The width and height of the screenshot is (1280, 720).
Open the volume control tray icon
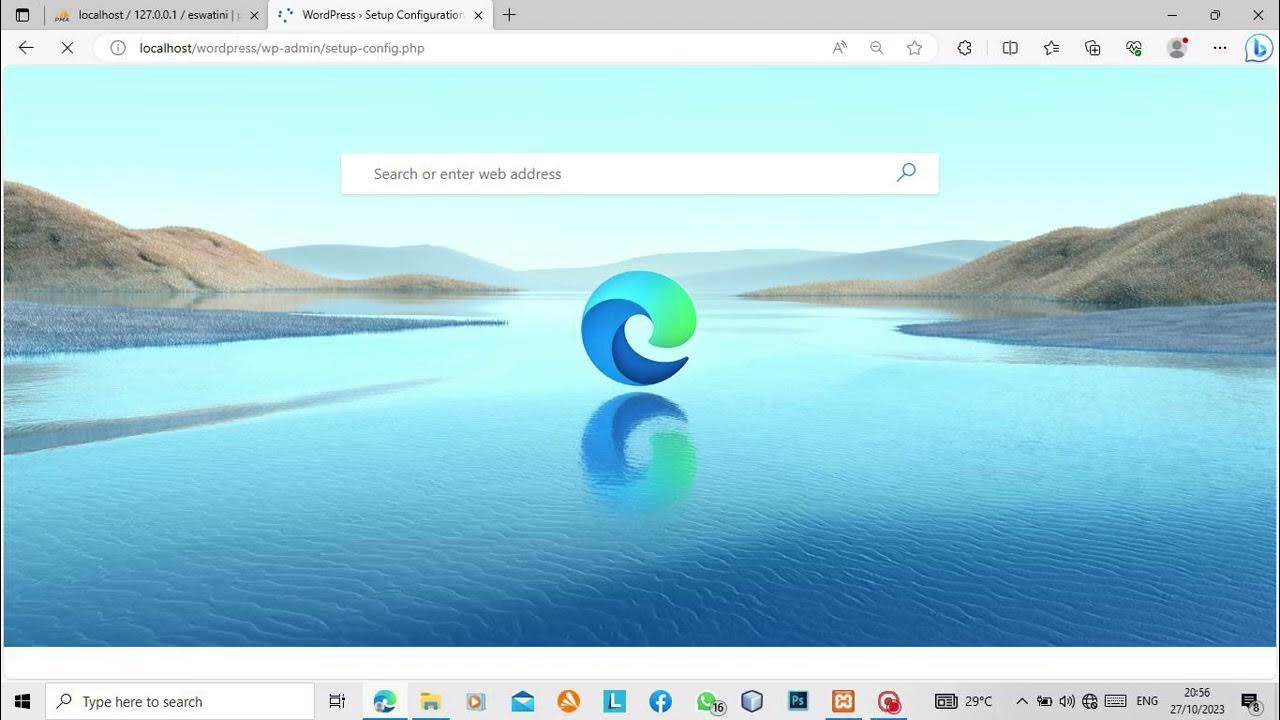point(1067,702)
